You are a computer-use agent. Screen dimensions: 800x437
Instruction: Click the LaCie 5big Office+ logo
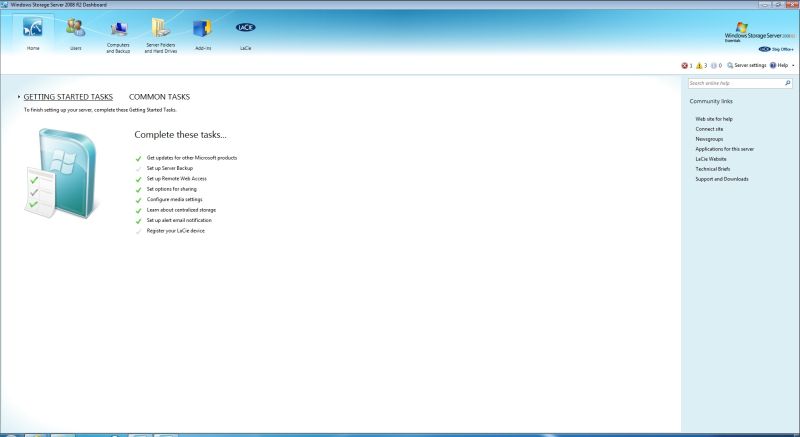776,49
